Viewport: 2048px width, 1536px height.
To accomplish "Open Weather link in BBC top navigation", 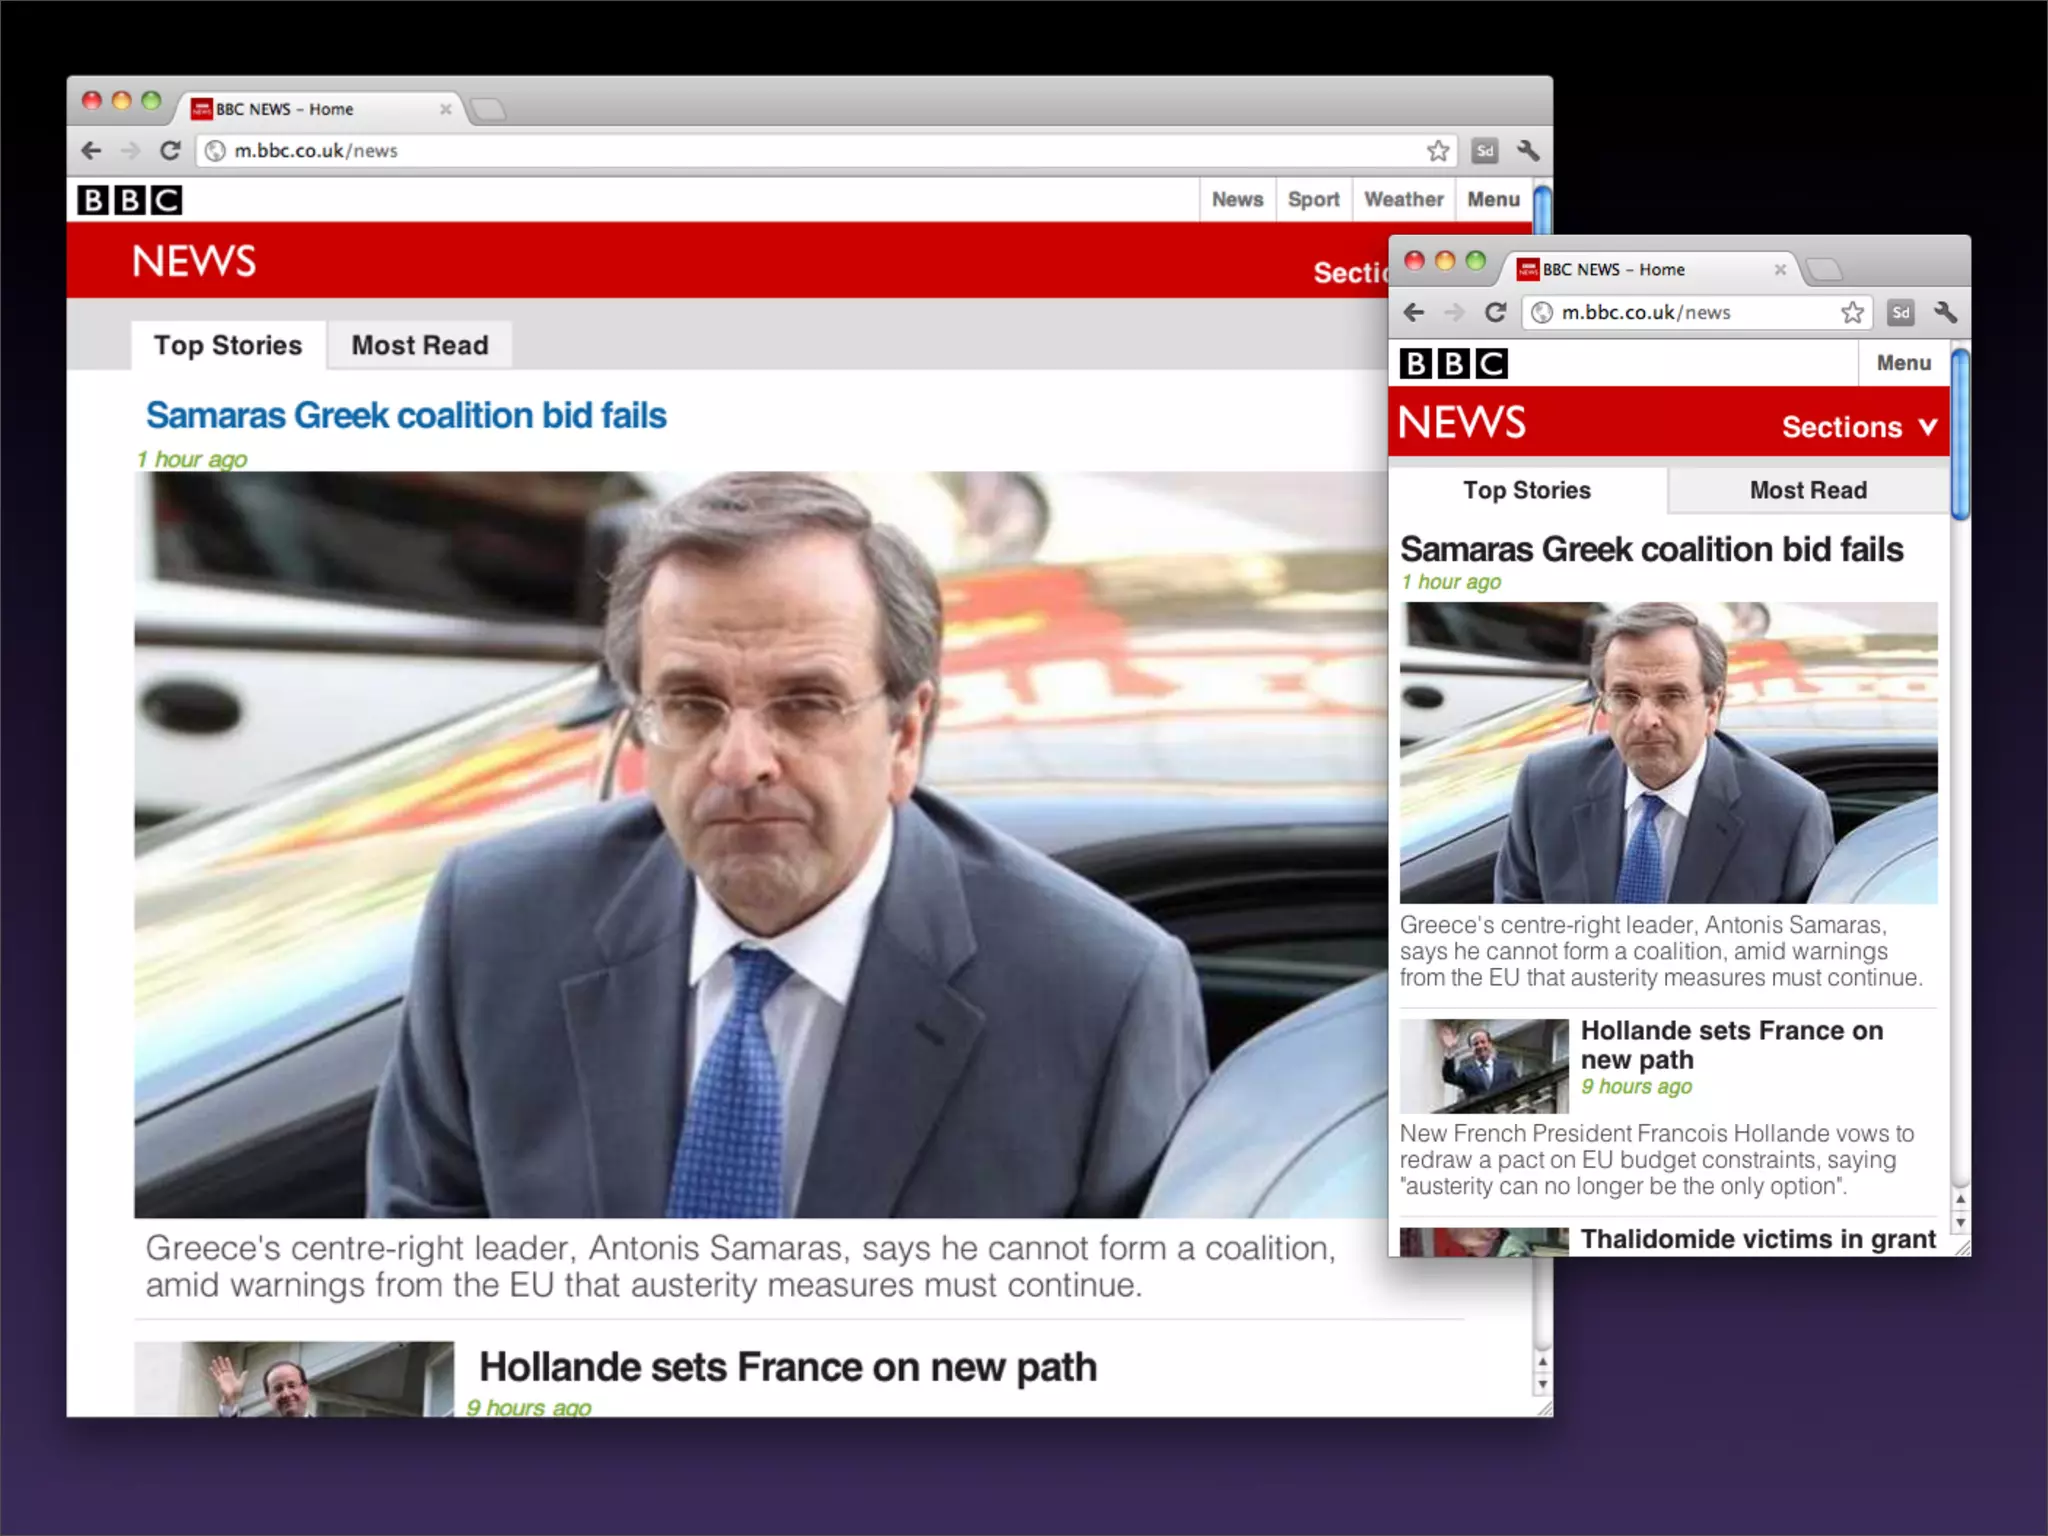I will pos(1403,200).
